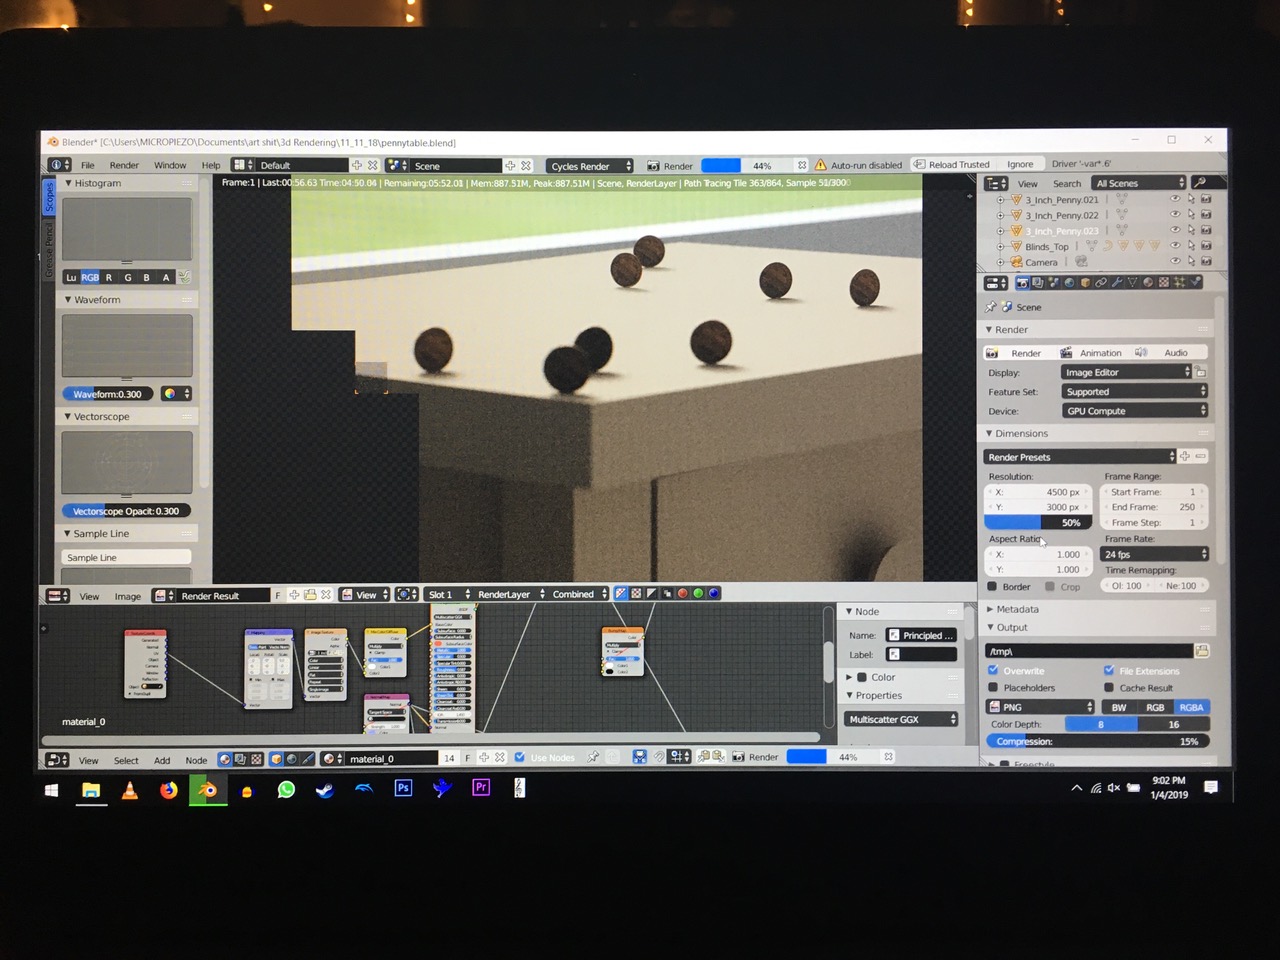Open the Texture checker properties icon
The height and width of the screenshot is (960, 1280).
[x=1164, y=282]
